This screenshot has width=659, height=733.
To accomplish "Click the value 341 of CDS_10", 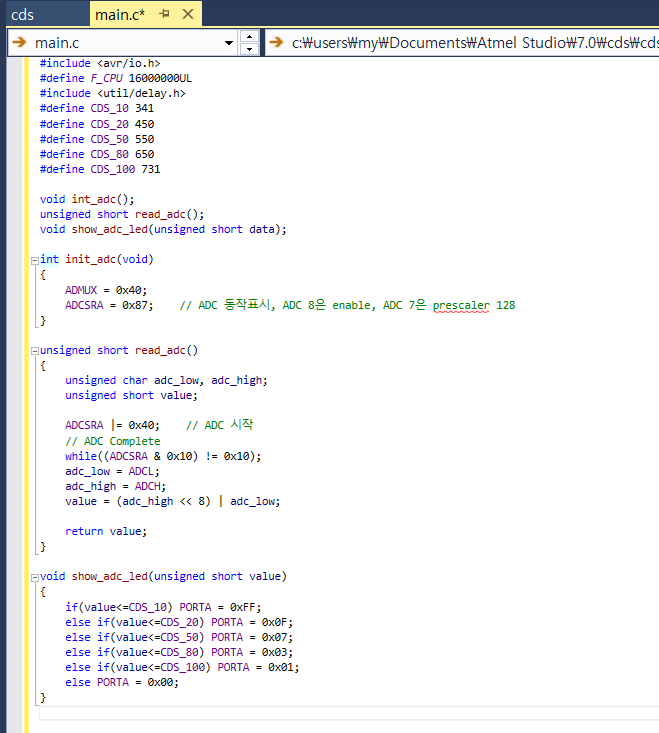I will coord(144,108).
